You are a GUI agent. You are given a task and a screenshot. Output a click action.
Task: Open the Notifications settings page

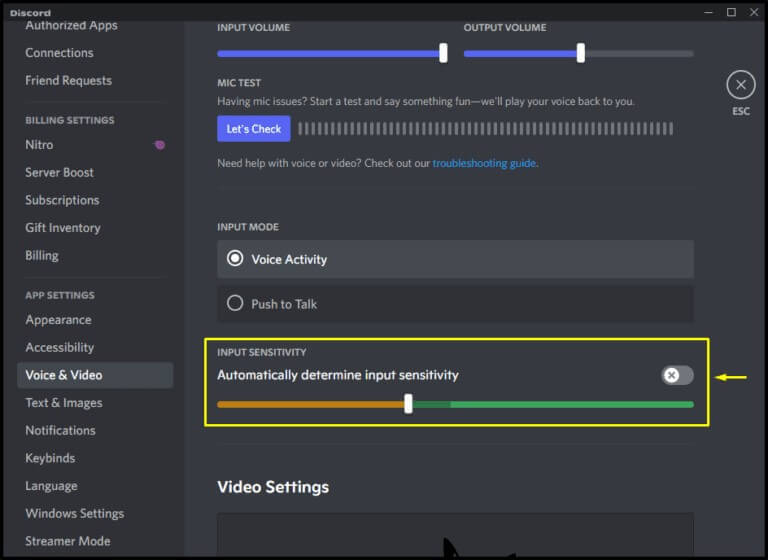61,430
